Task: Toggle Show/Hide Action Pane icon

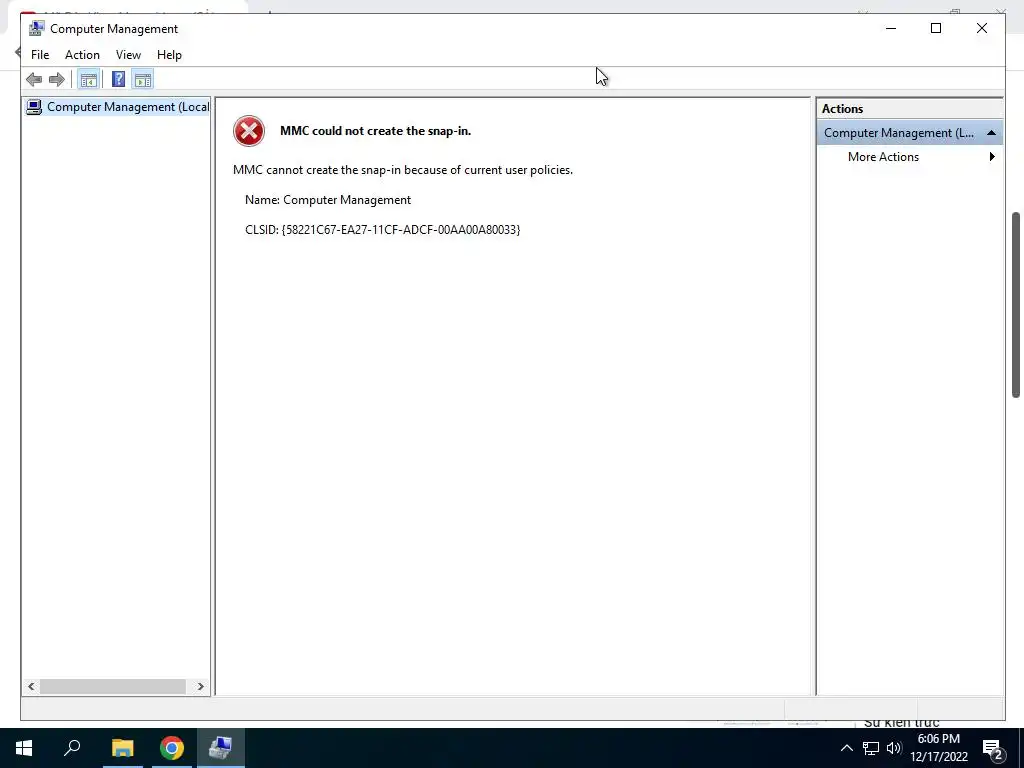Action: (x=142, y=80)
